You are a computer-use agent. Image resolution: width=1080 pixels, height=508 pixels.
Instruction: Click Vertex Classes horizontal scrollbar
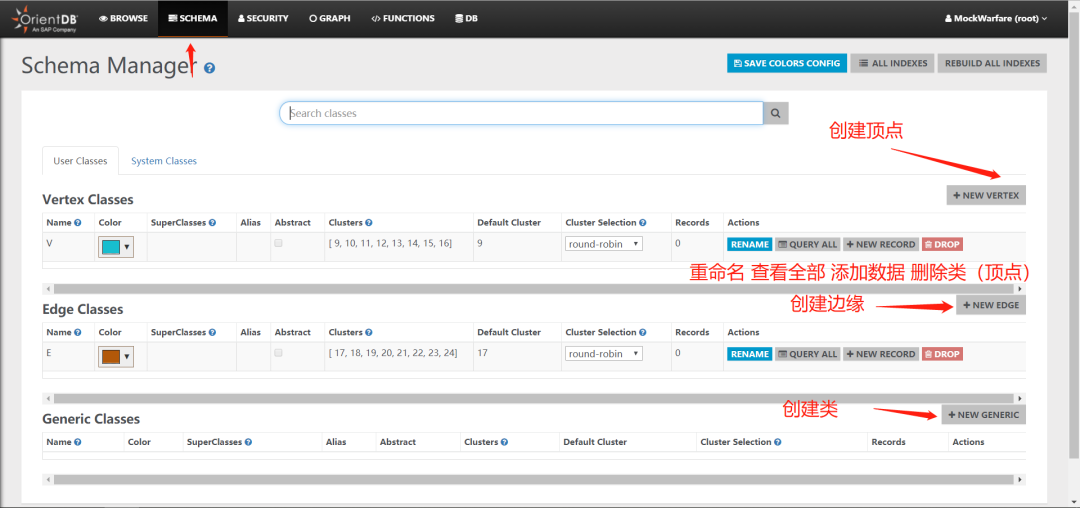[534, 289]
